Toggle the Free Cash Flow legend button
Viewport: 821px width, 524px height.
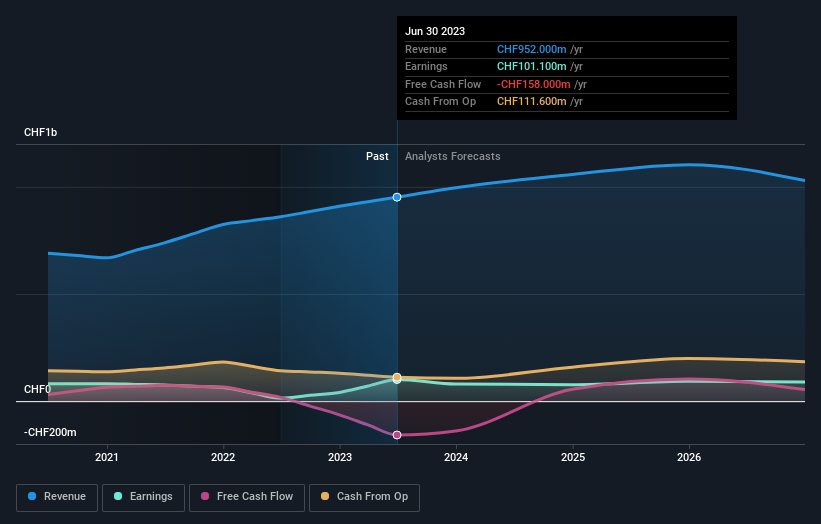247,497
